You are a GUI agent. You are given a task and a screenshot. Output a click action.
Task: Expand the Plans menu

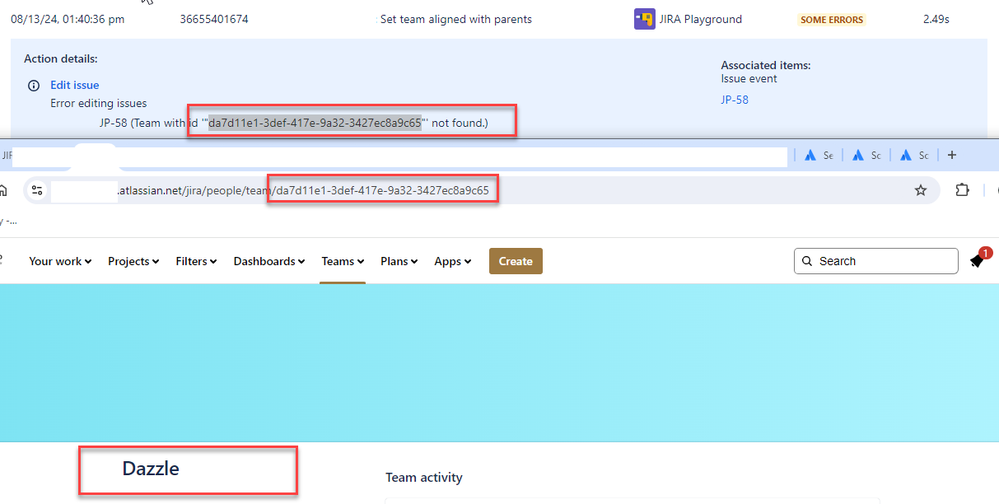point(399,261)
